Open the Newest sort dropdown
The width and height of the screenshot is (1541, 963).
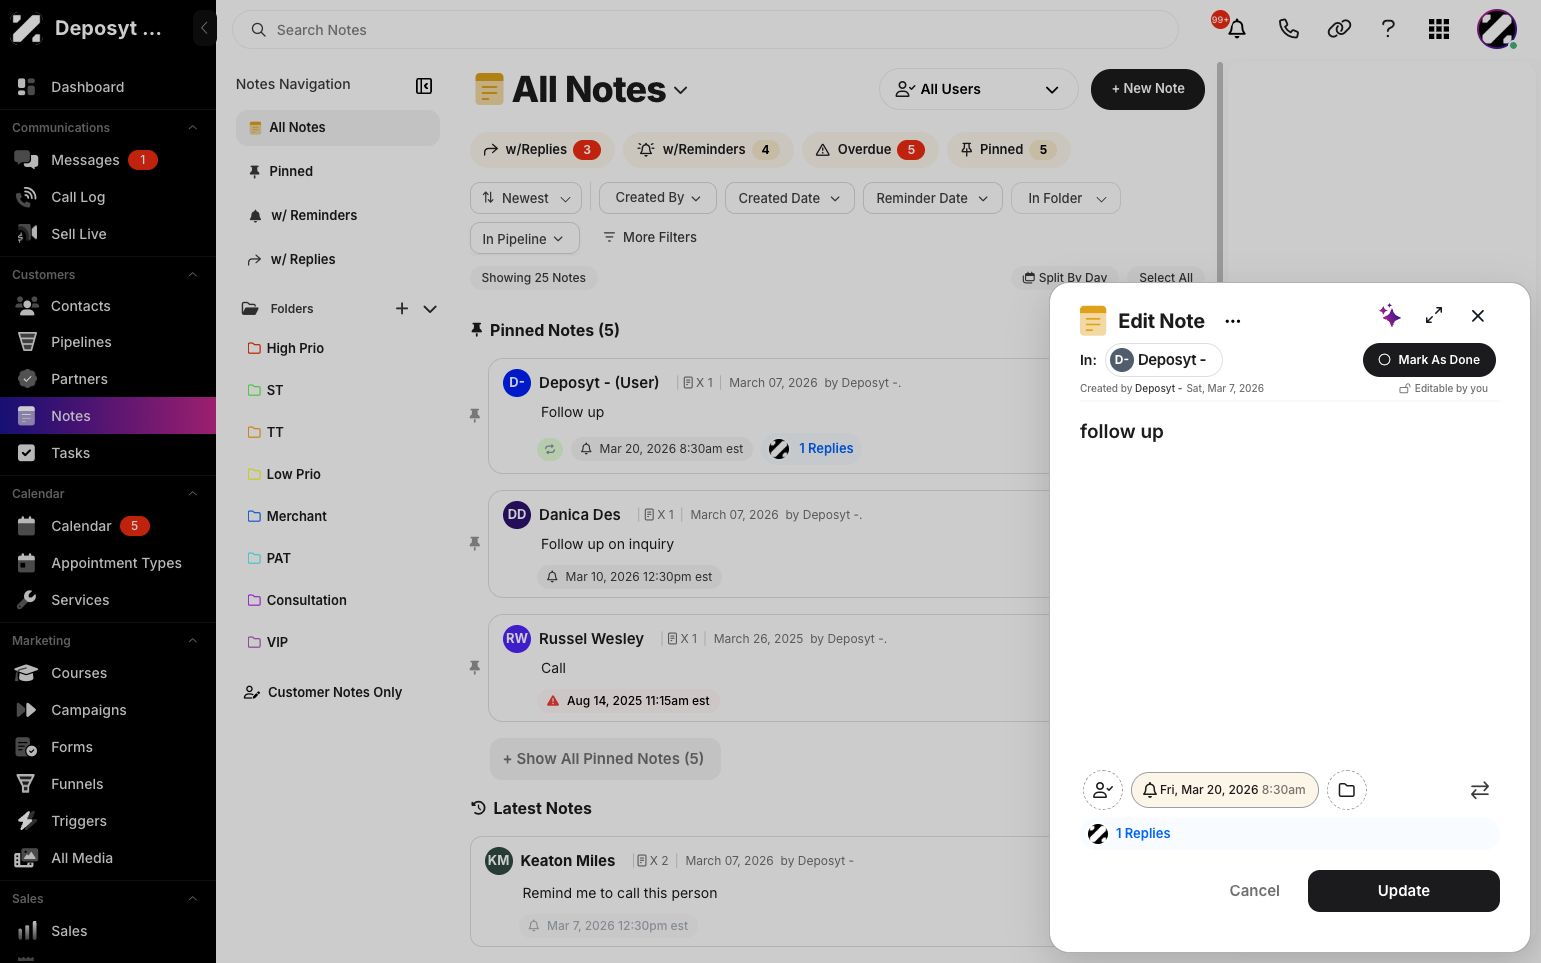coord(526,198)
